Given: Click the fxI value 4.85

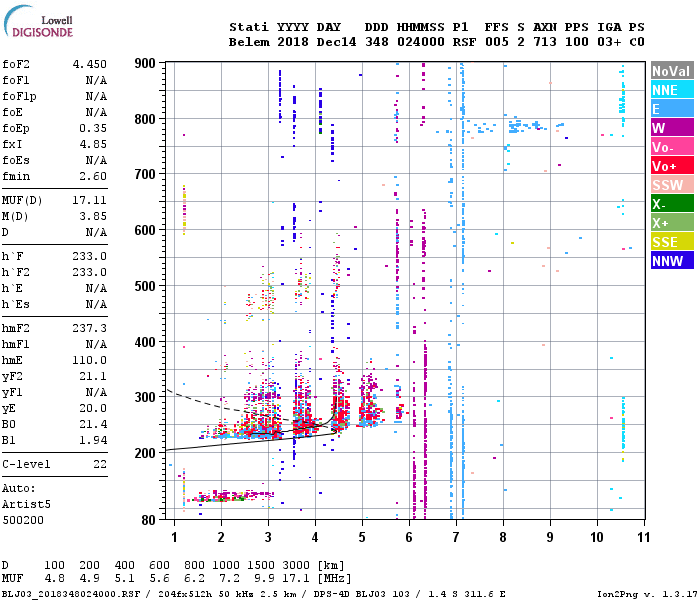Looking at the screenshot, I should (93, 144).
